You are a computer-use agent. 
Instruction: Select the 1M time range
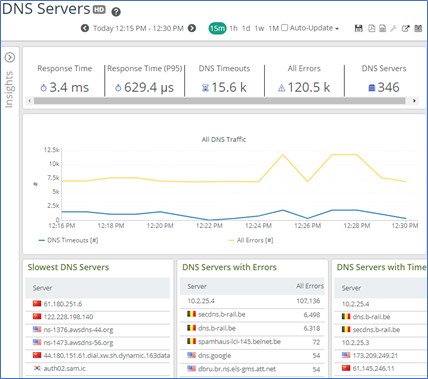point(273,28)
